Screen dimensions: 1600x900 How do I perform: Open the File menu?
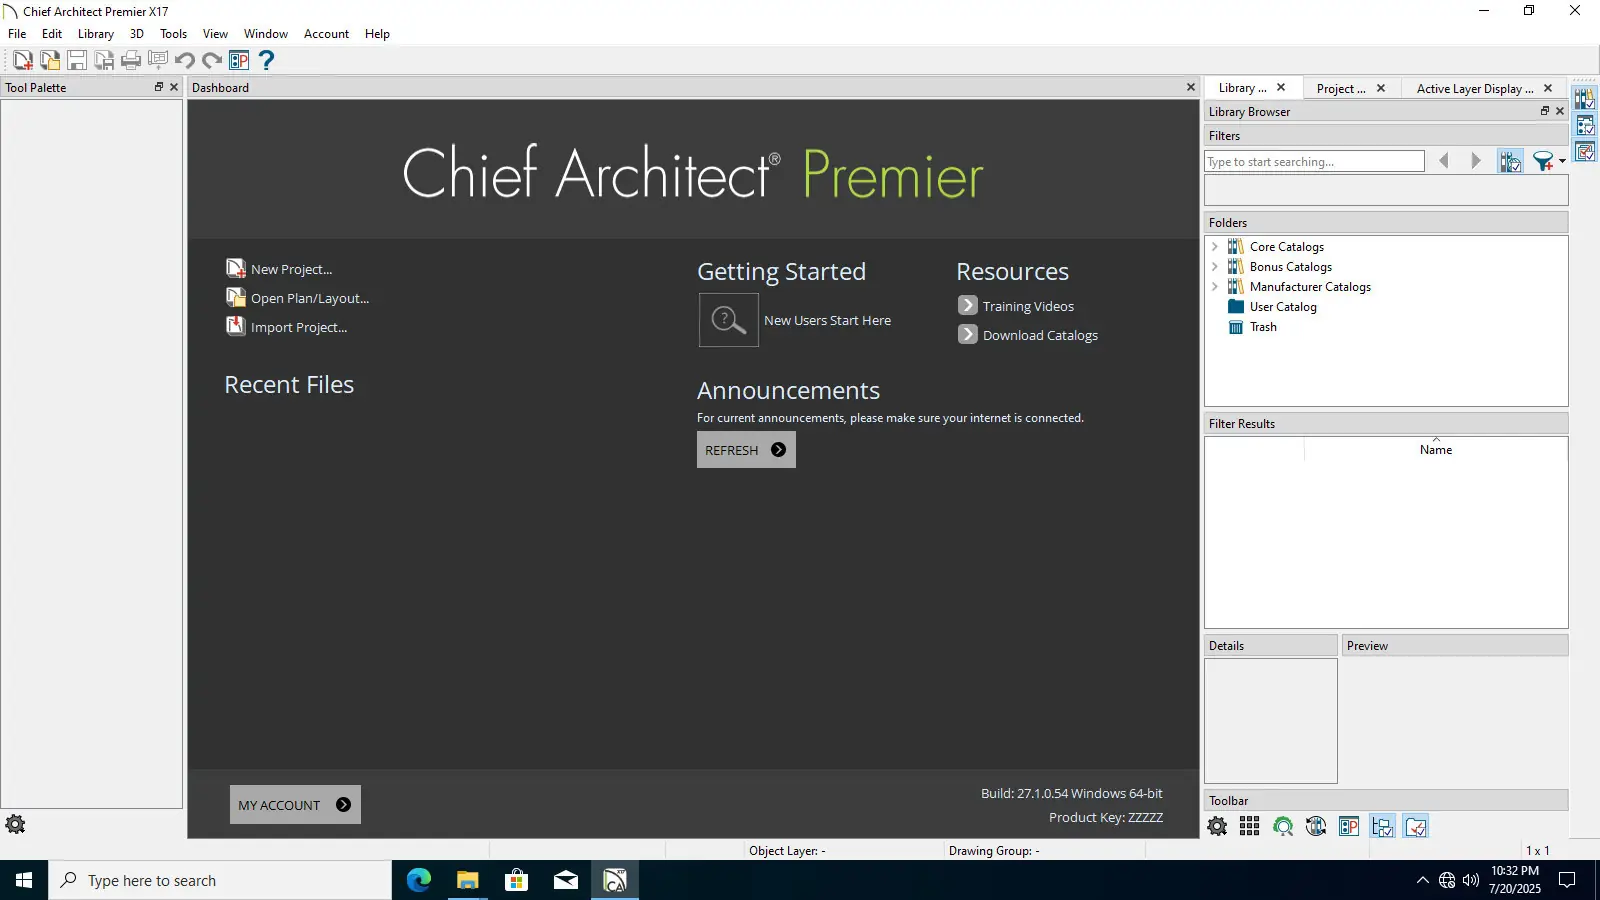pyautogui.click(x=17, y=34)
